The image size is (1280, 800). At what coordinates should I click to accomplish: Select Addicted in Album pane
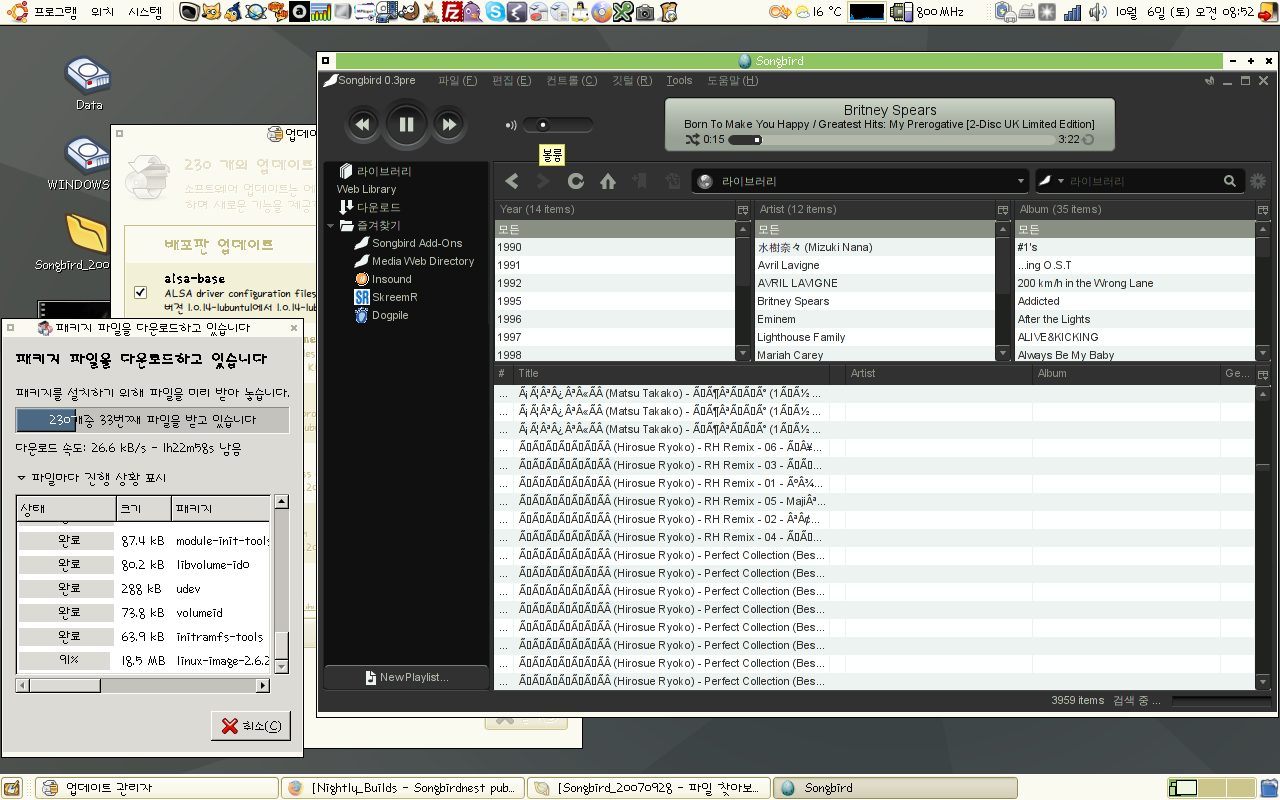[x=1135, y=301]
